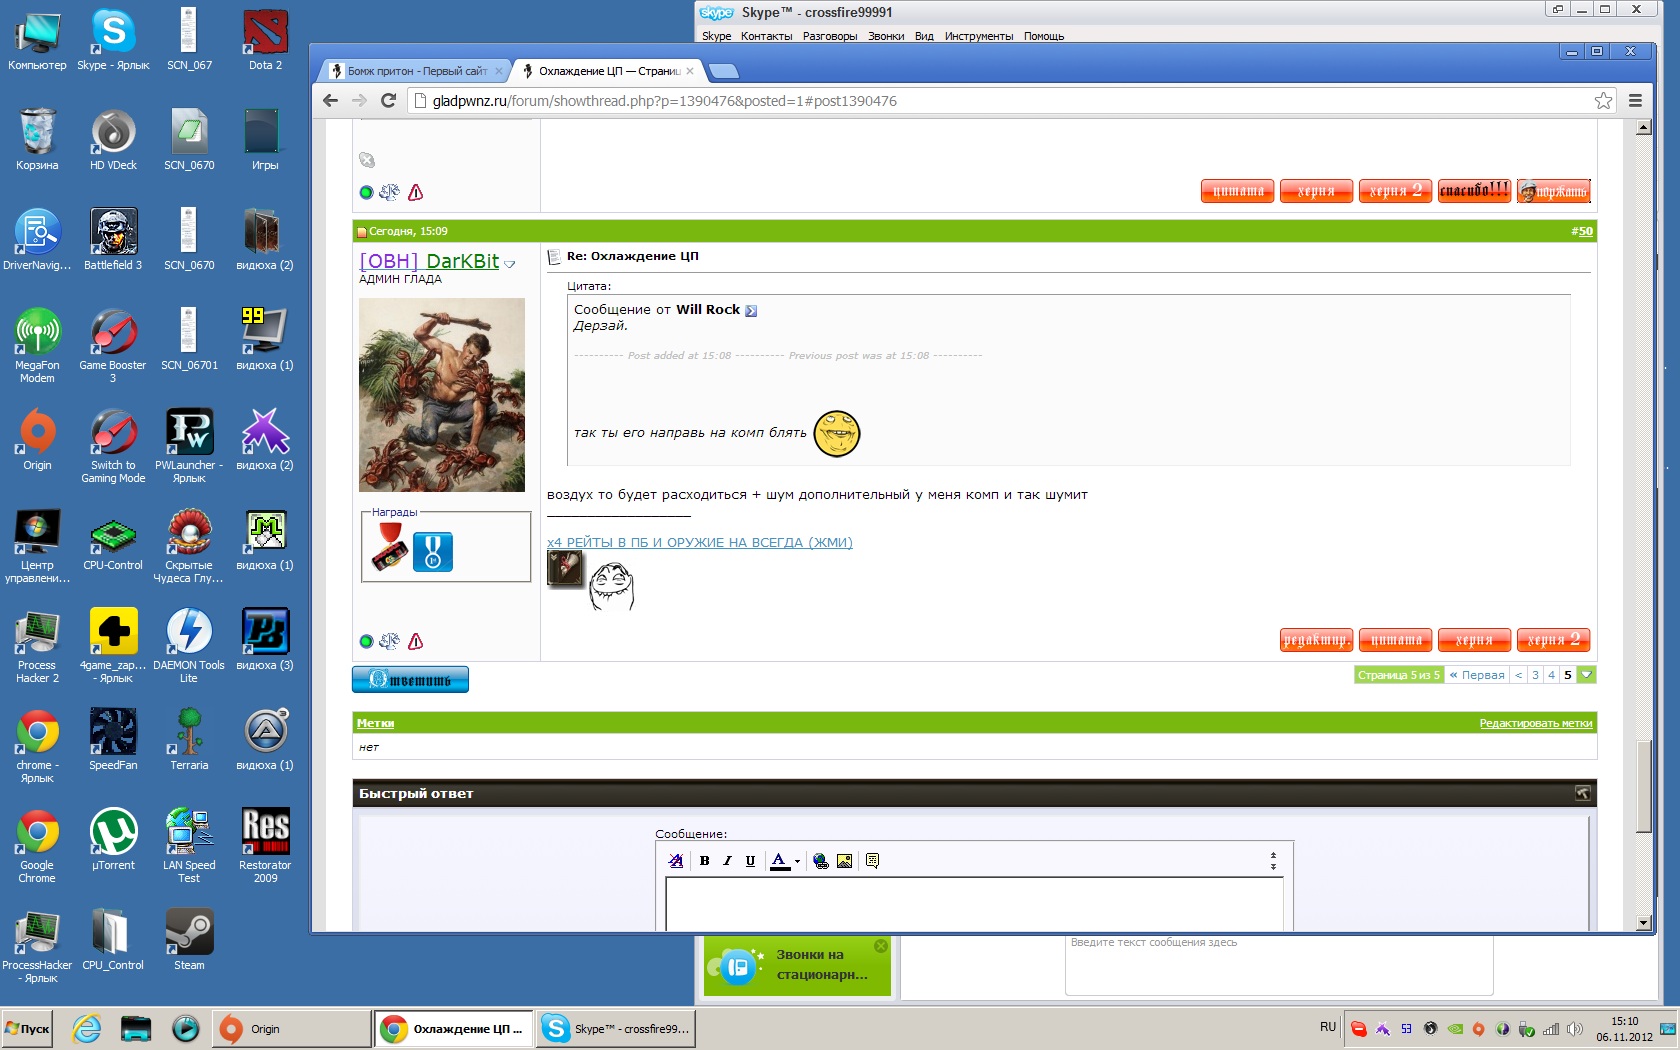Open the font color dropdown arrow
Viewport: 1680px width, 1050px height.
coord(797,861)
